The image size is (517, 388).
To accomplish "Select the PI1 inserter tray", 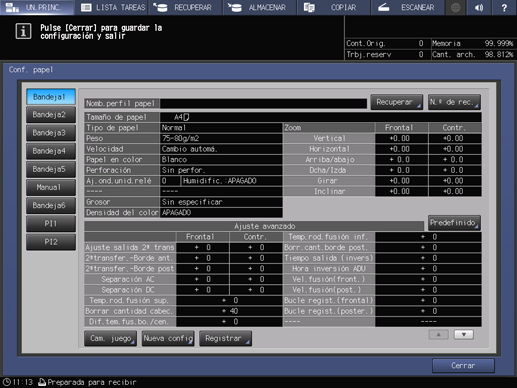I will 51,224.
